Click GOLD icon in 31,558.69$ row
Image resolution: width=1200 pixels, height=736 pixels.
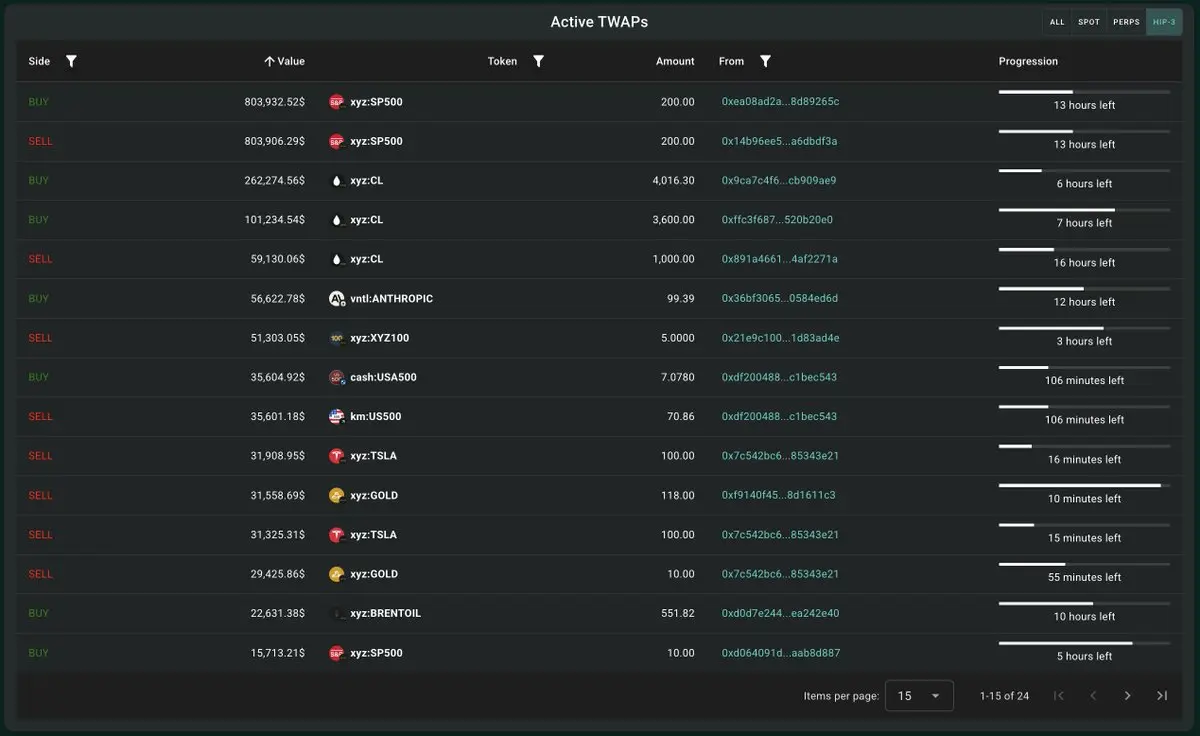[x=337, y=495]
